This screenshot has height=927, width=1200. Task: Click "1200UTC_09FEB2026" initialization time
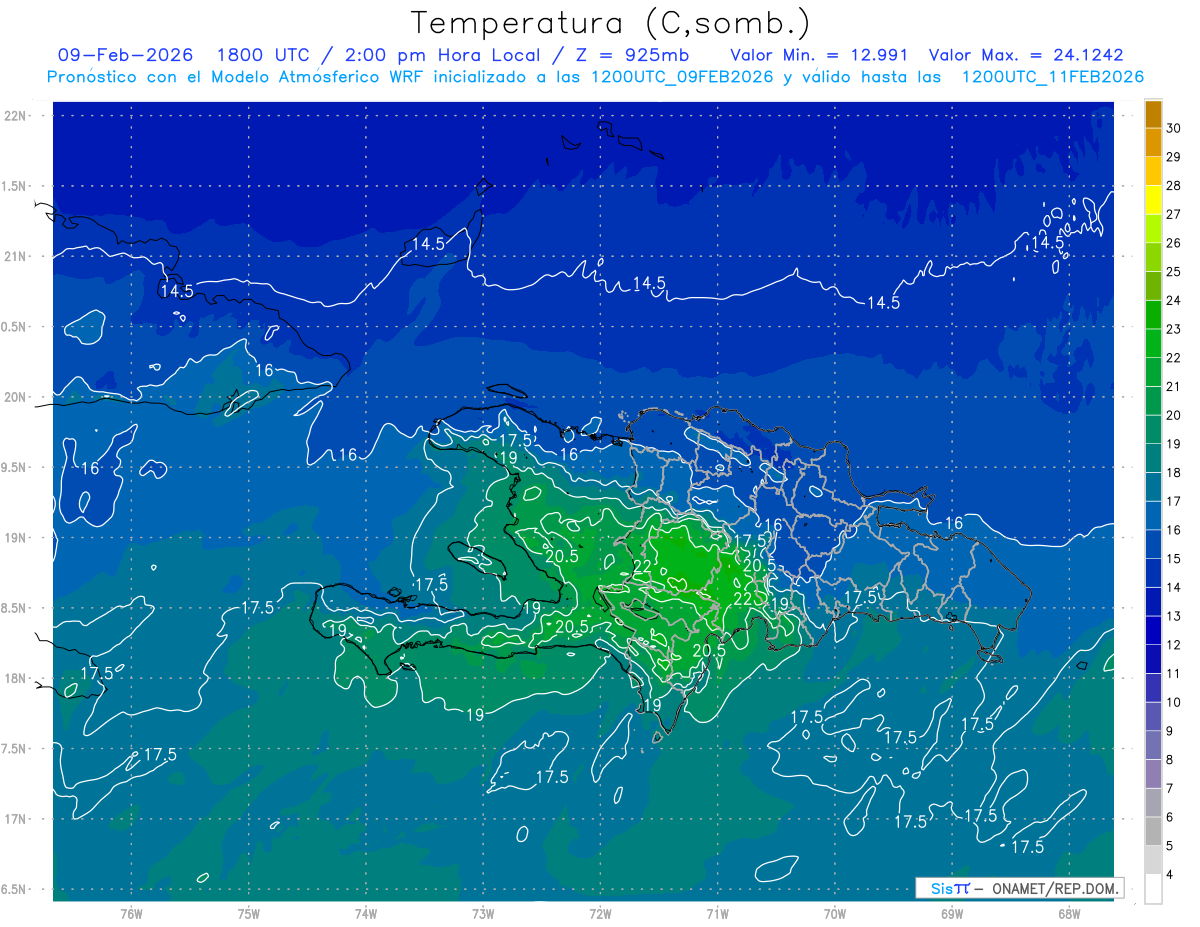683,77
